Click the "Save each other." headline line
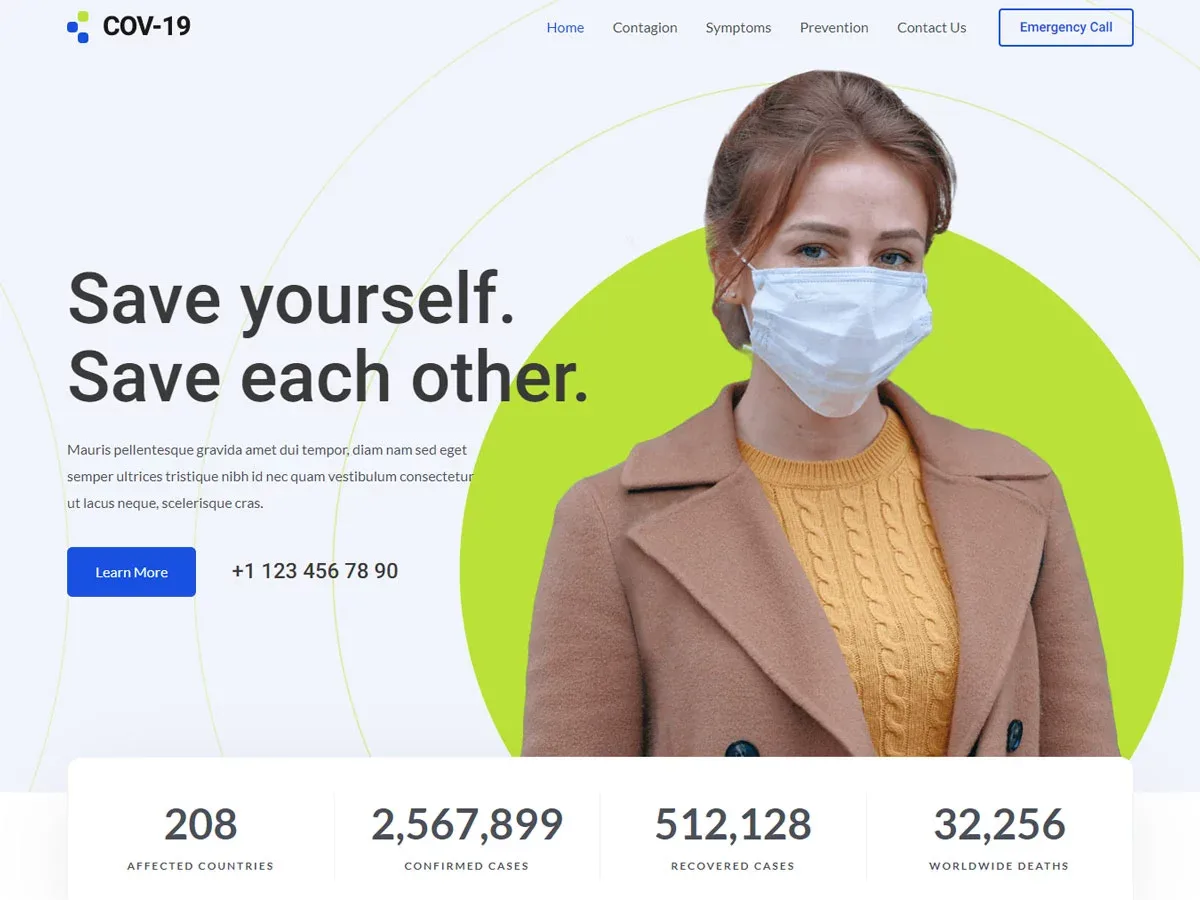Image resolution: width=1200 pixels, height=900 pixels. (328, 377)
